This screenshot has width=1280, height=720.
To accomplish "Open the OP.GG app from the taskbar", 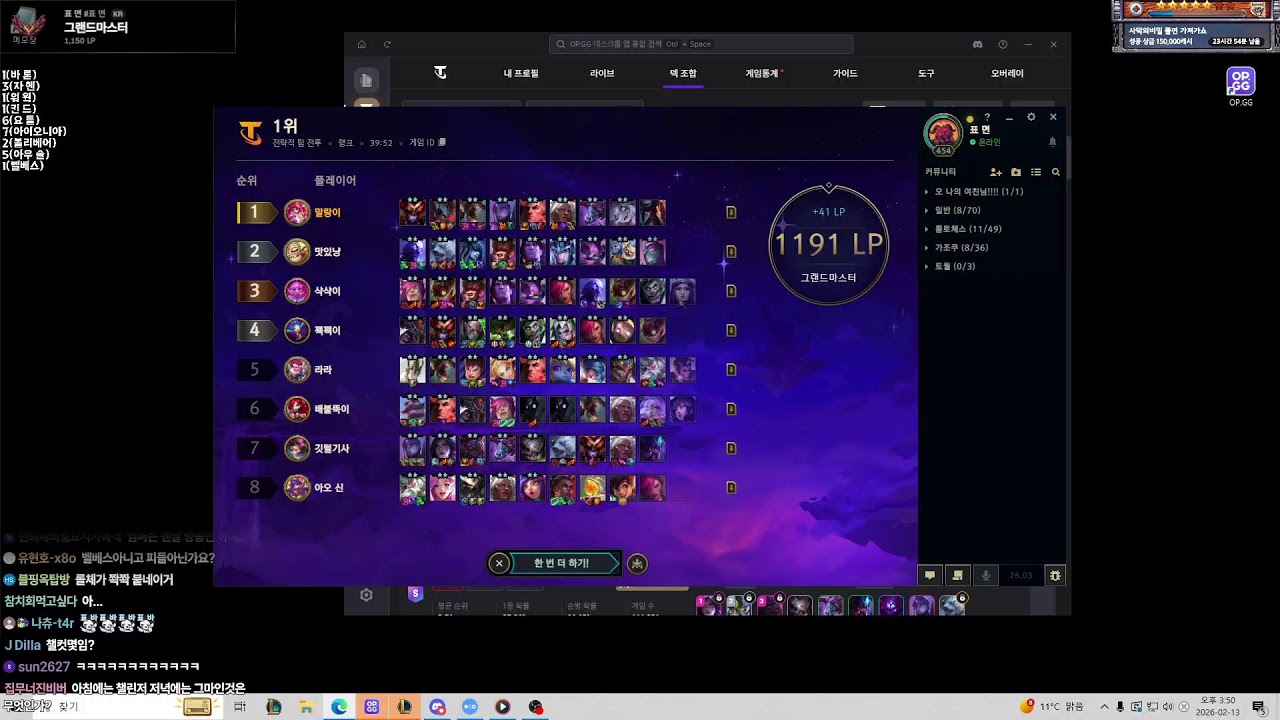I will (x=372, y=707).
